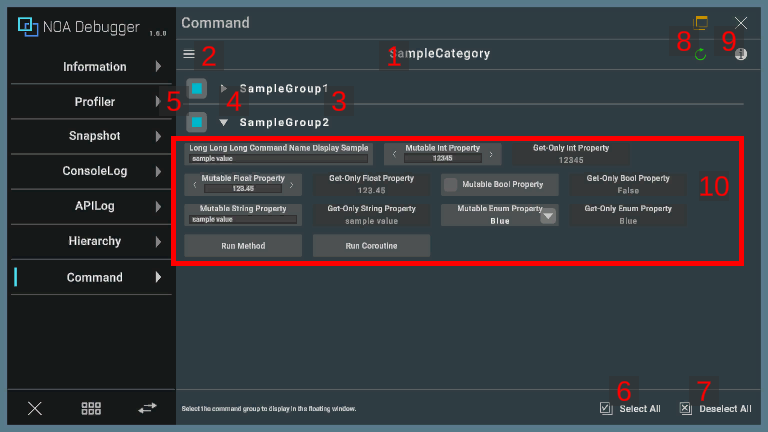Viewport: 768px width, 432px height.
Task: Decrease Mutable Int Property value
Action: tap(394, 155)
